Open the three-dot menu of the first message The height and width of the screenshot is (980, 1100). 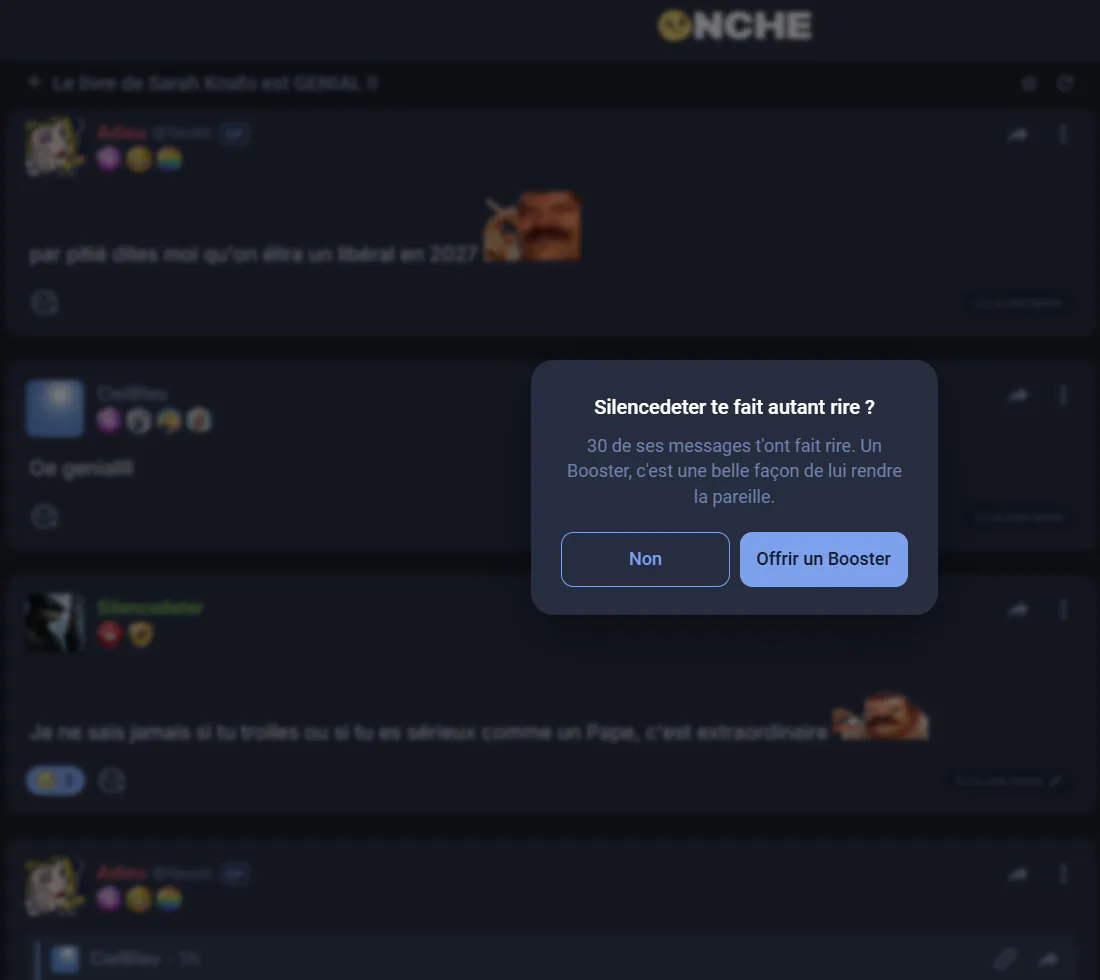(x=1063, y=134)
